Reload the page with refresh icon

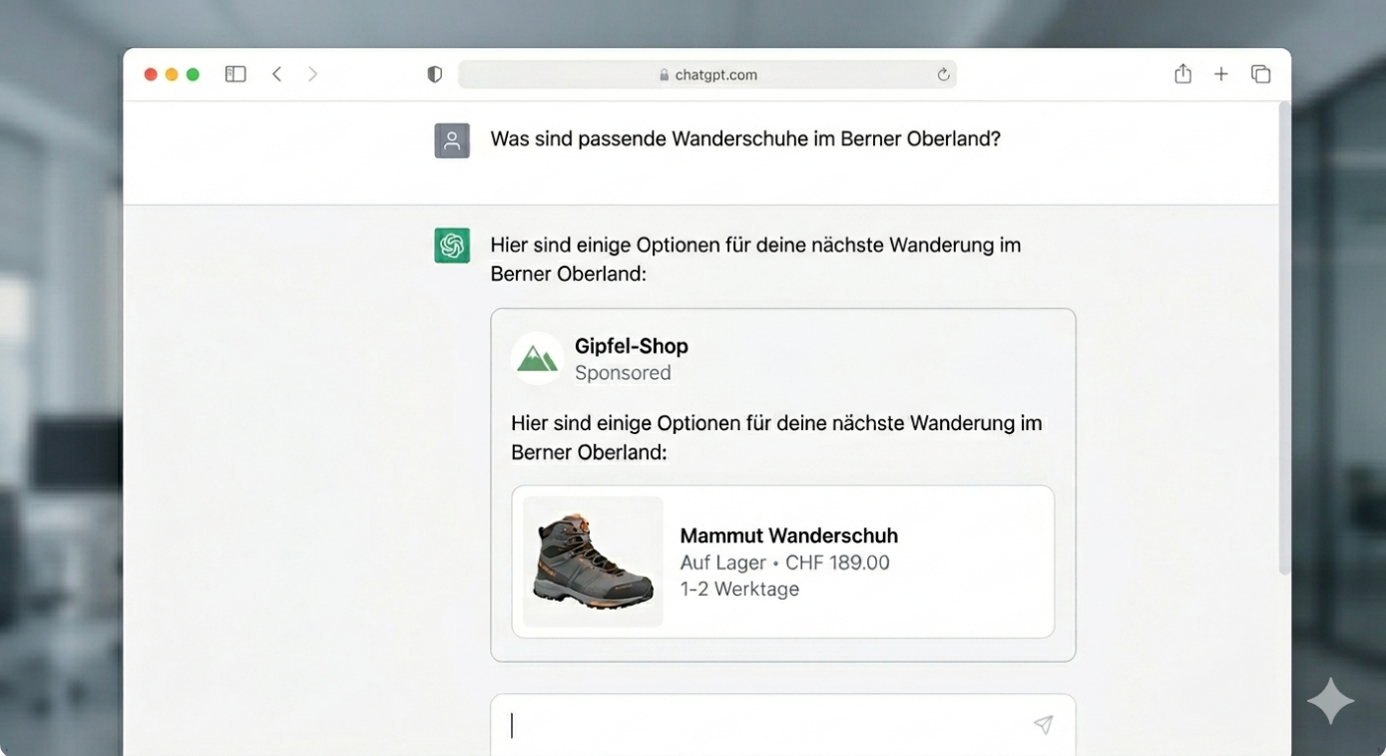(943, 74)
